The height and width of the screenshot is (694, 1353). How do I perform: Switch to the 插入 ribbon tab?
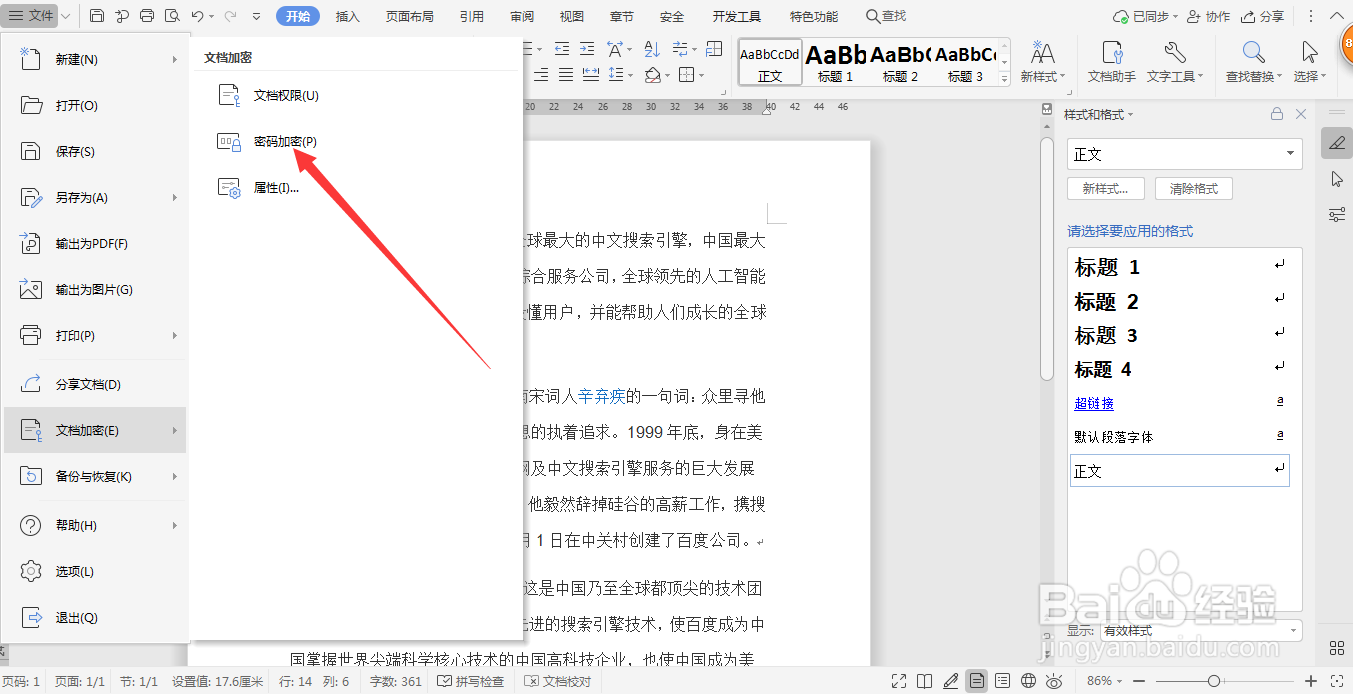pos(348,16)
